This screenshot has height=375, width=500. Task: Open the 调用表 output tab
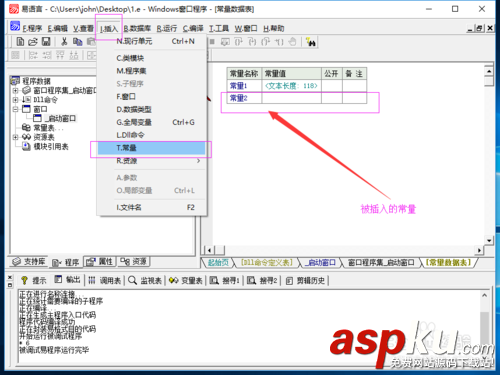tap(105, 280)
